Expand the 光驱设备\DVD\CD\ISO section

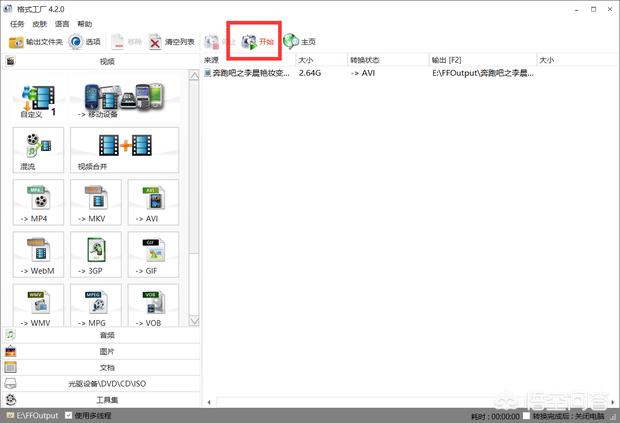click(106, 383)
